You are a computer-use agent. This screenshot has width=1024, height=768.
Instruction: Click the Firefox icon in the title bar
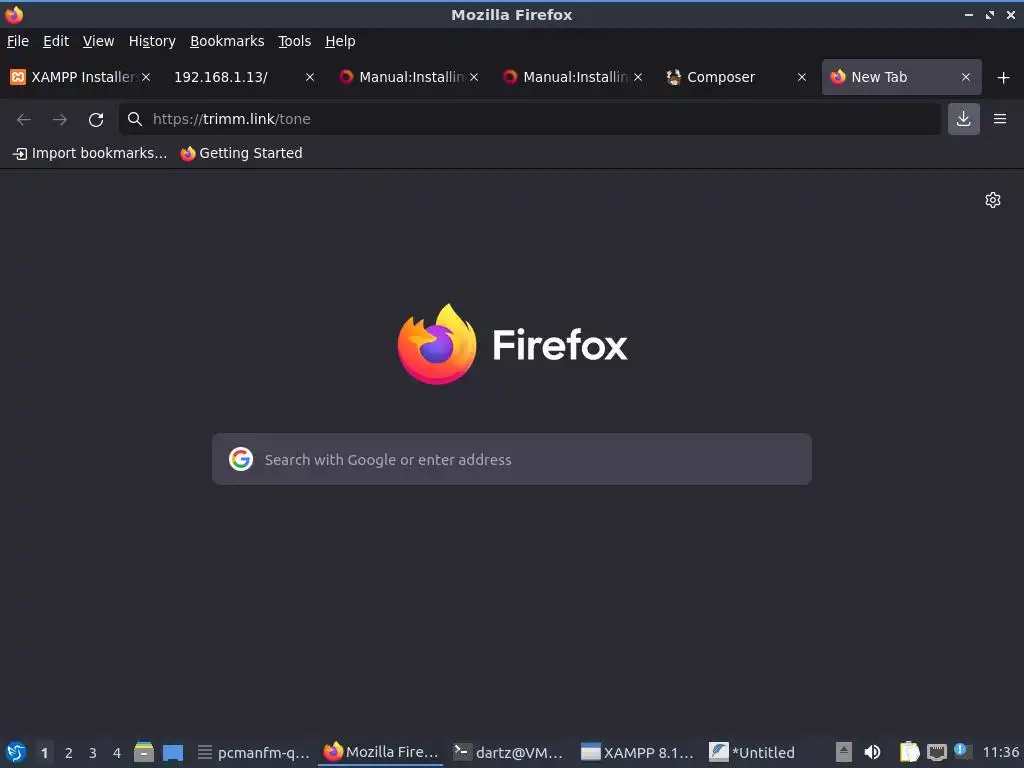(x=14, y=14)
